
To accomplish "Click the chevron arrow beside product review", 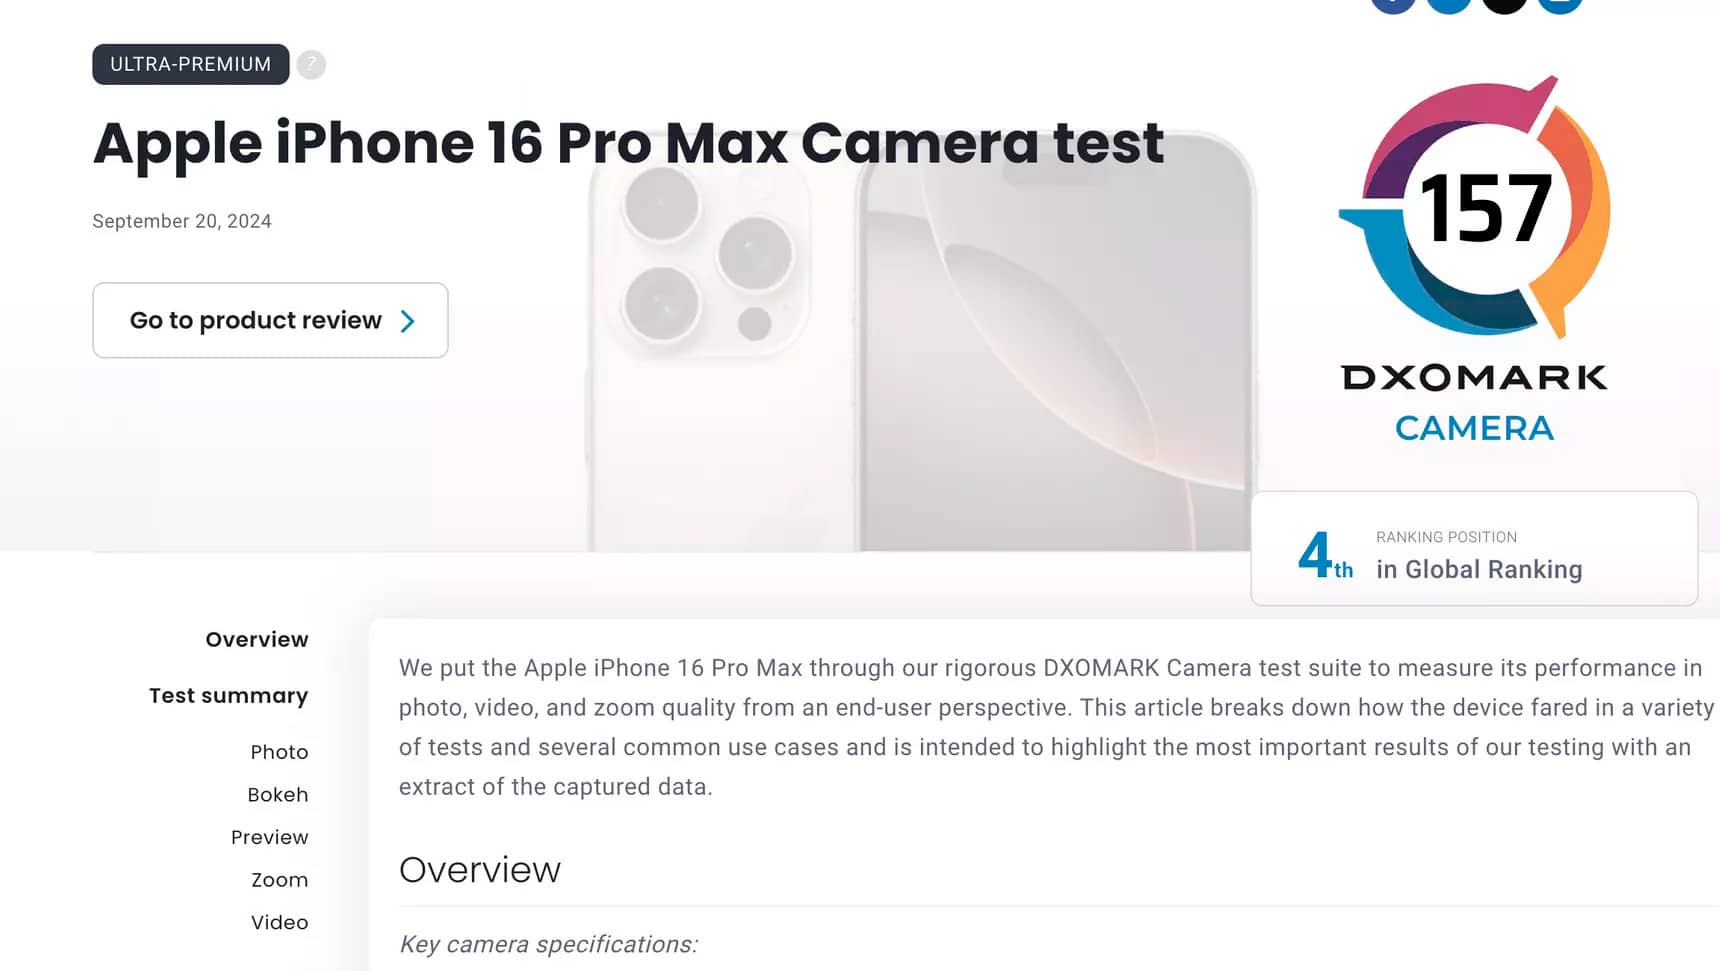I will point(407,321).
